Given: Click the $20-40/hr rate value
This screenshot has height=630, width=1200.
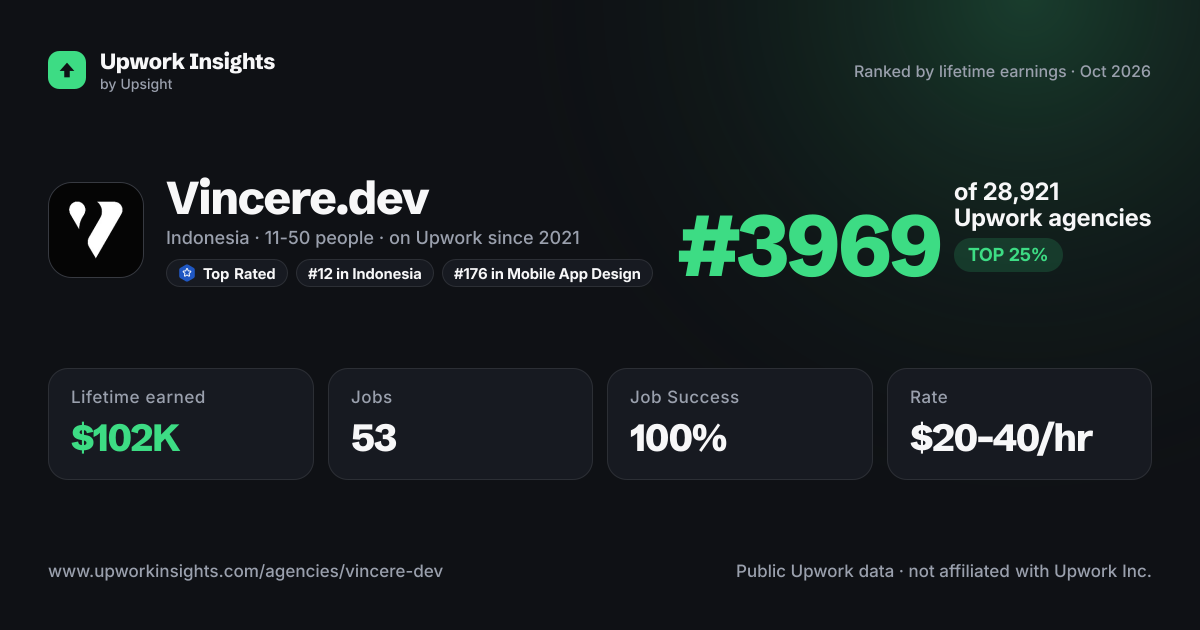Looking at the screenshot, I should [x=1001, y=438].
